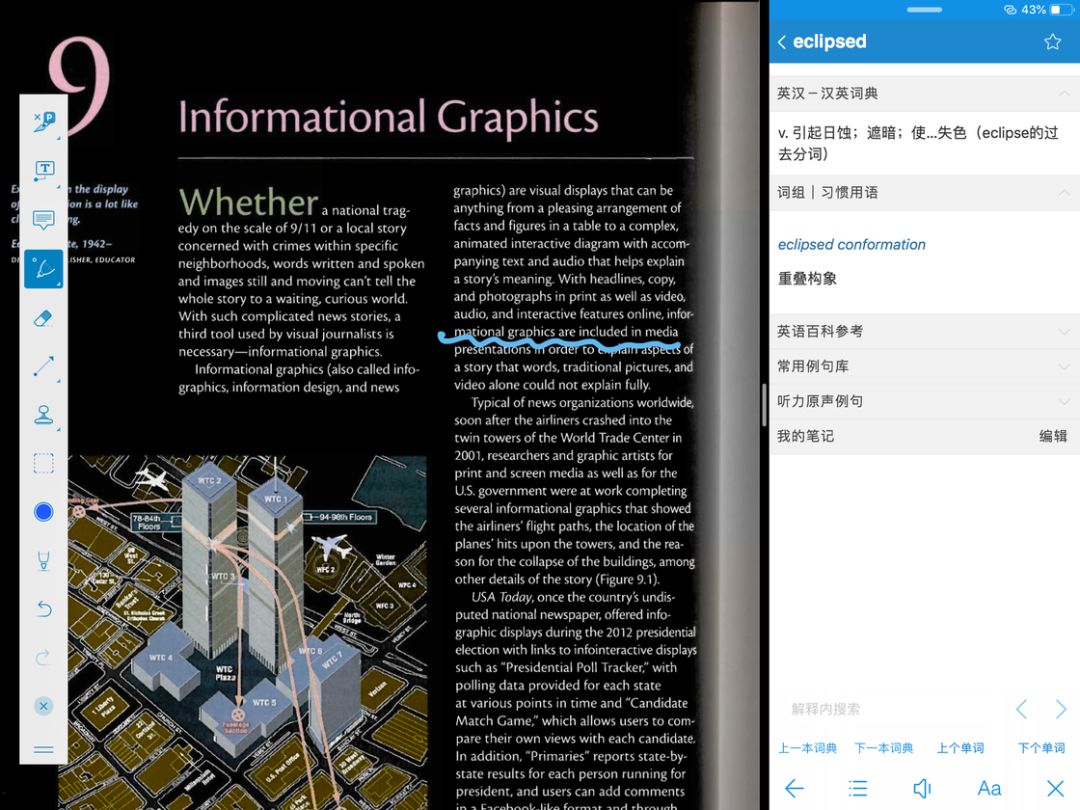The image size is (1080, 810).
Task: Toggle the freehand ink pen tool
Action: (44, 268)
